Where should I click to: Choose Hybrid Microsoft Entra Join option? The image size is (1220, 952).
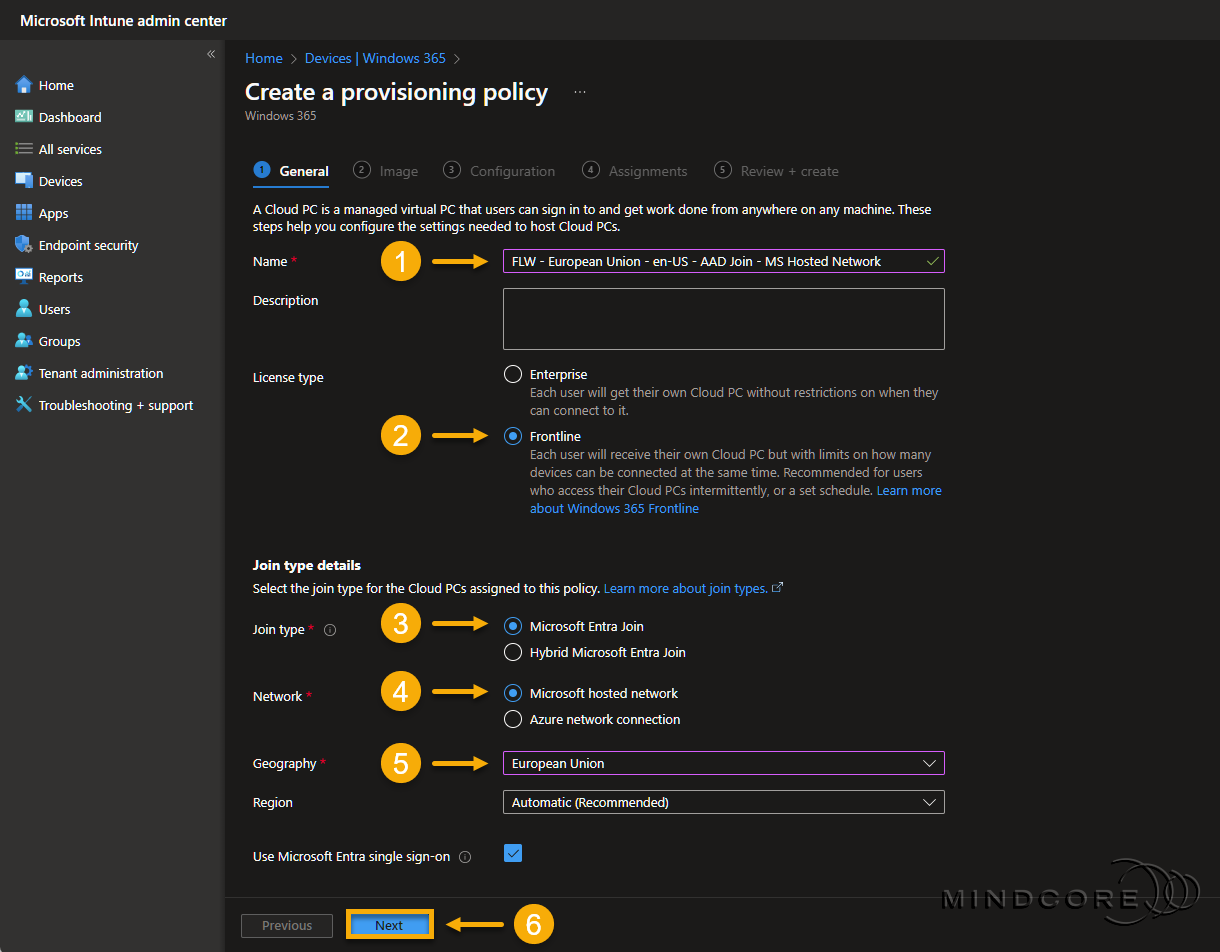[x=513, y=652]
